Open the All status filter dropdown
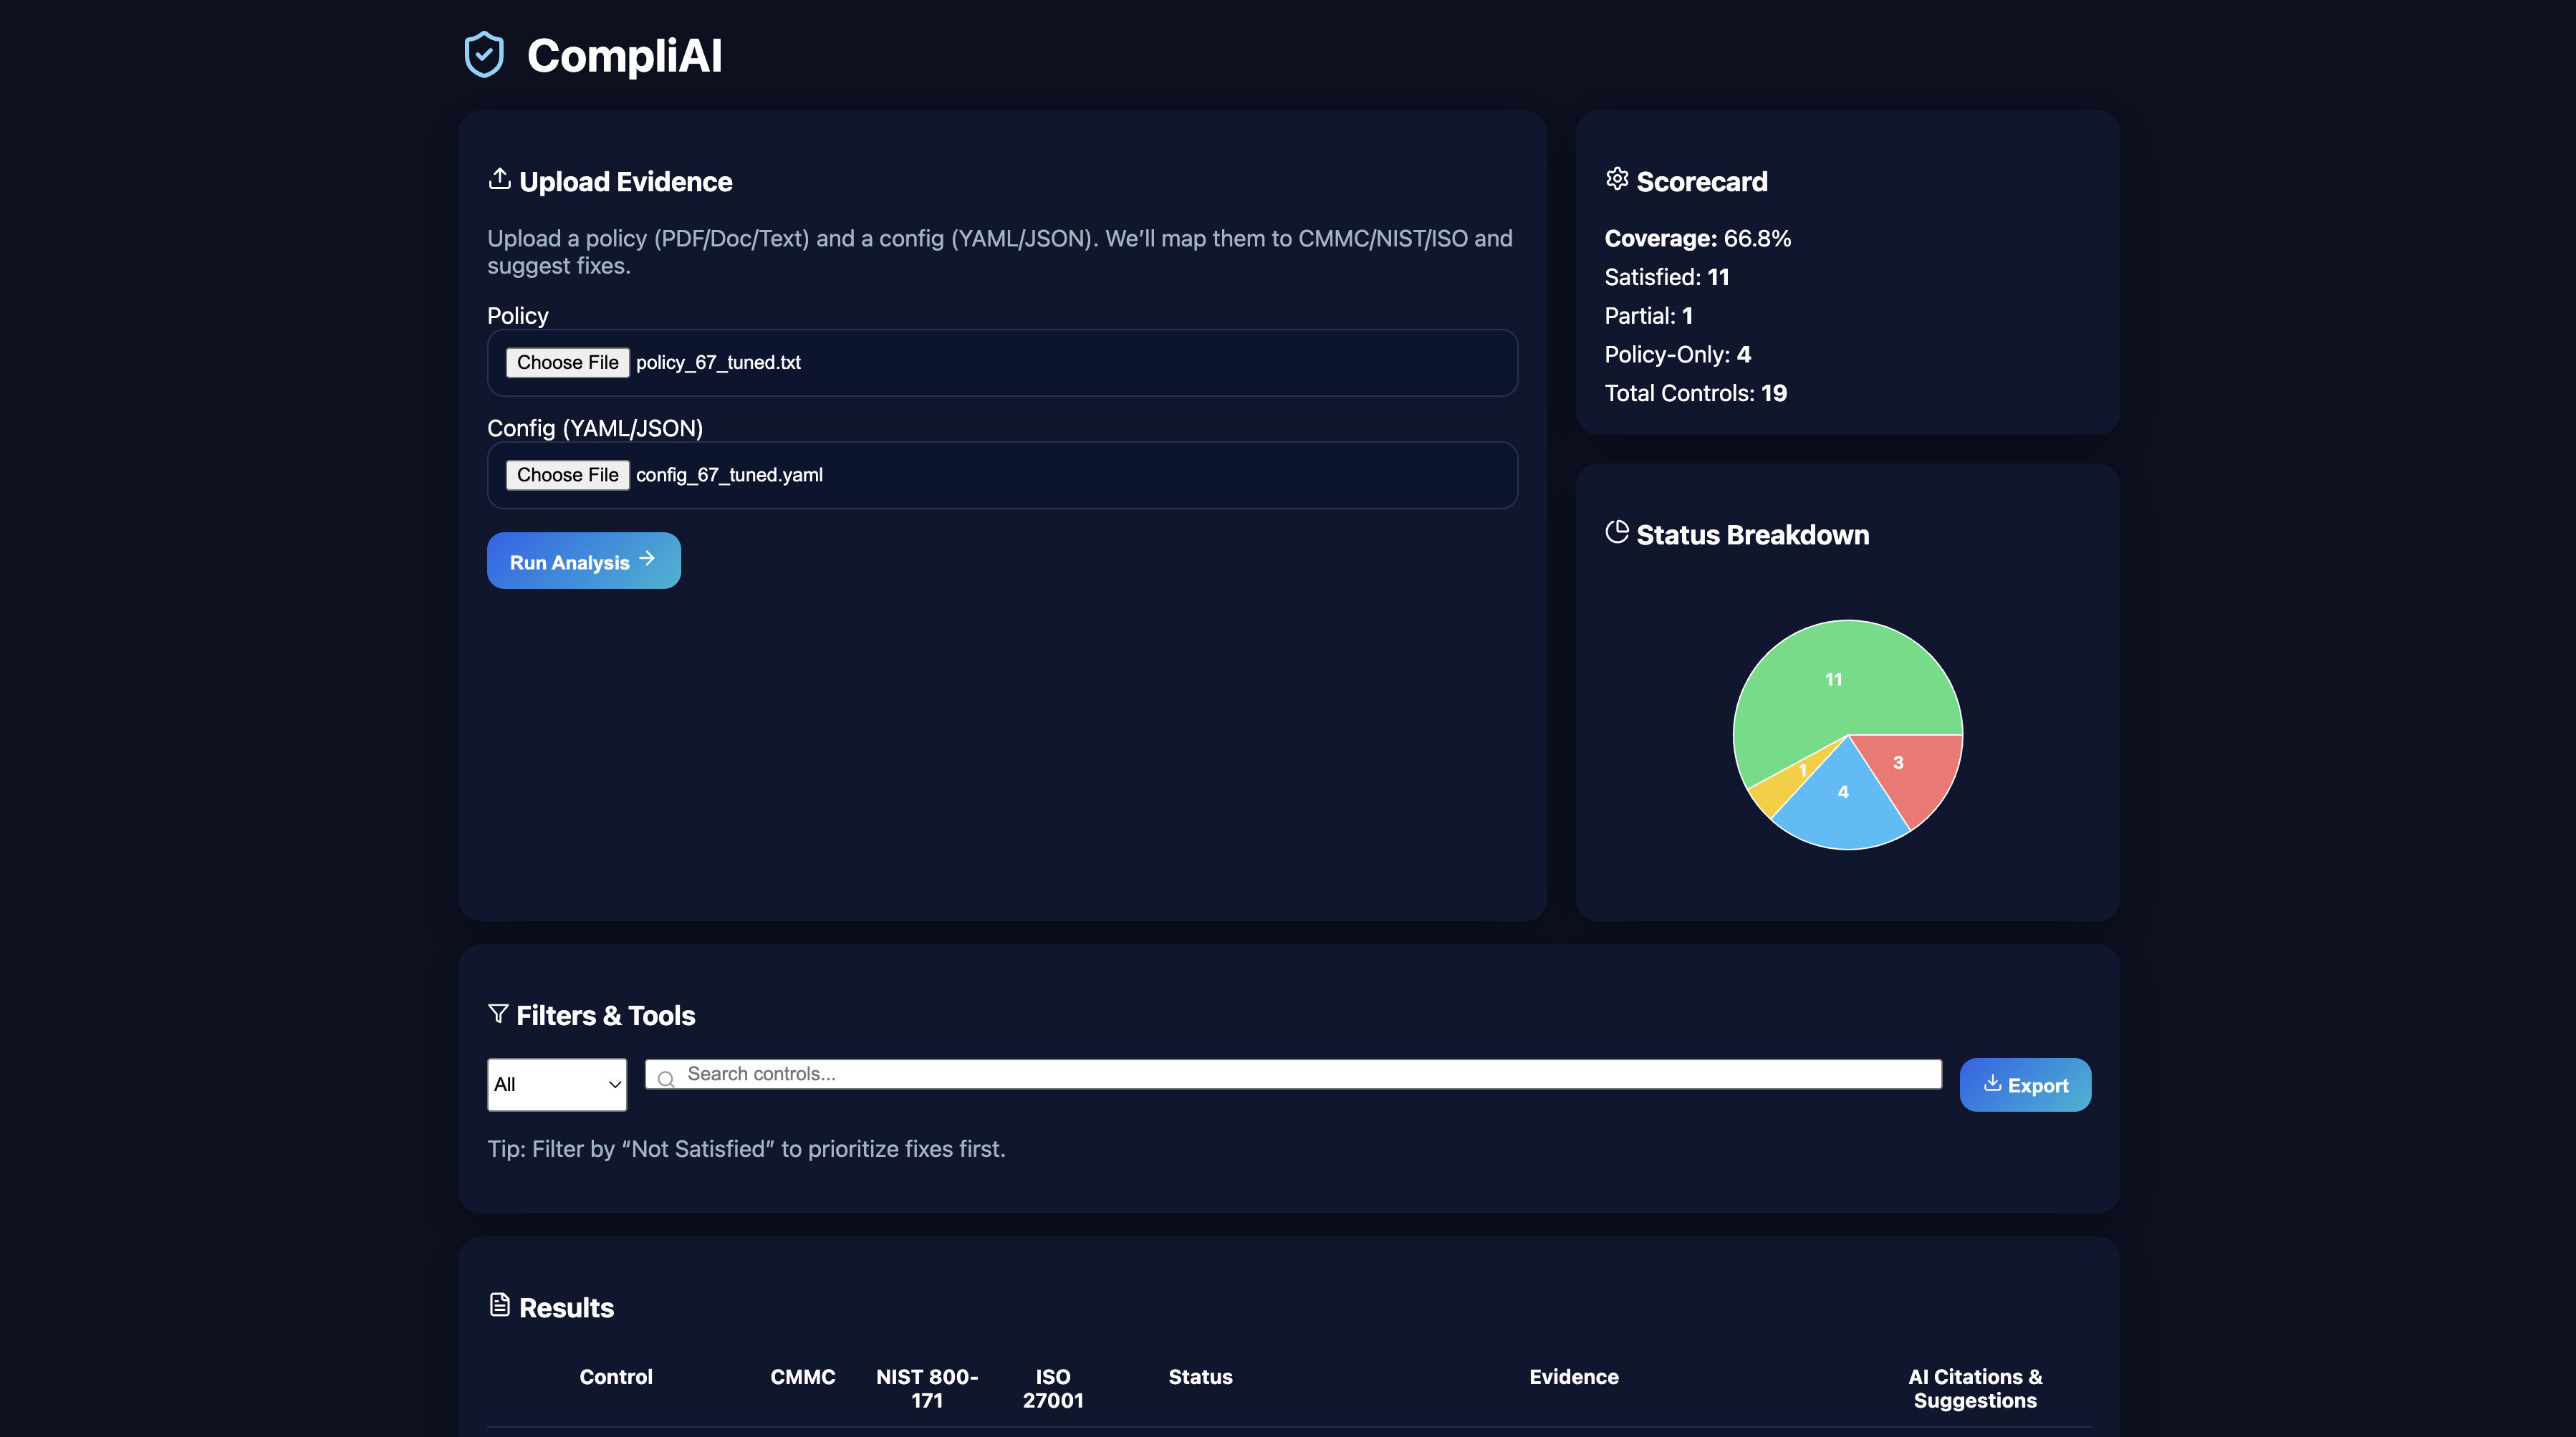 (x=556, y=1084)
